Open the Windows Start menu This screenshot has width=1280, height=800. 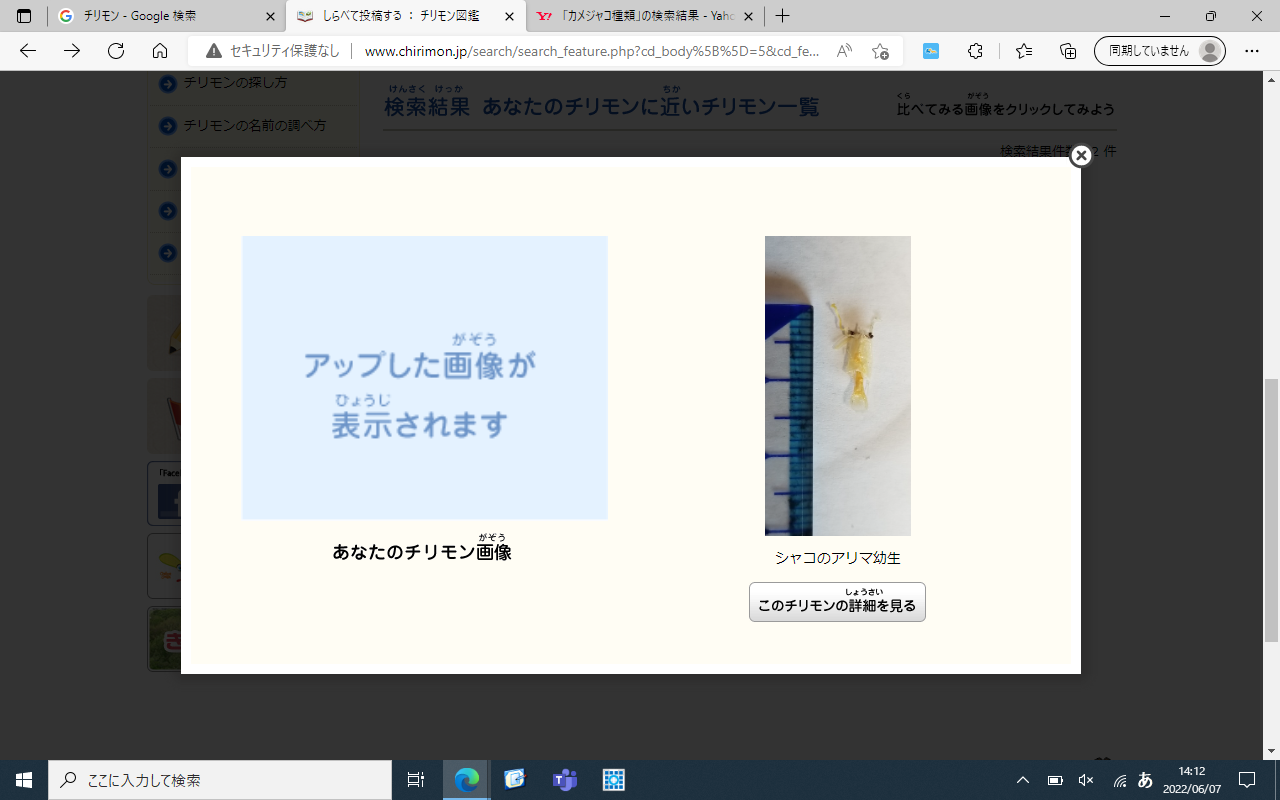(24, 780)
